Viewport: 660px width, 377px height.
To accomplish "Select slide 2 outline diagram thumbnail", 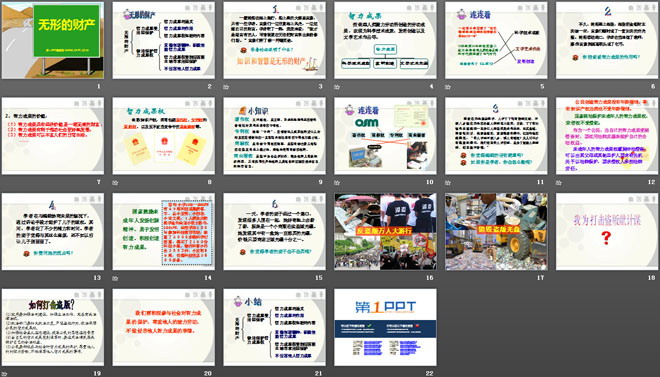I will click(164, 40).
